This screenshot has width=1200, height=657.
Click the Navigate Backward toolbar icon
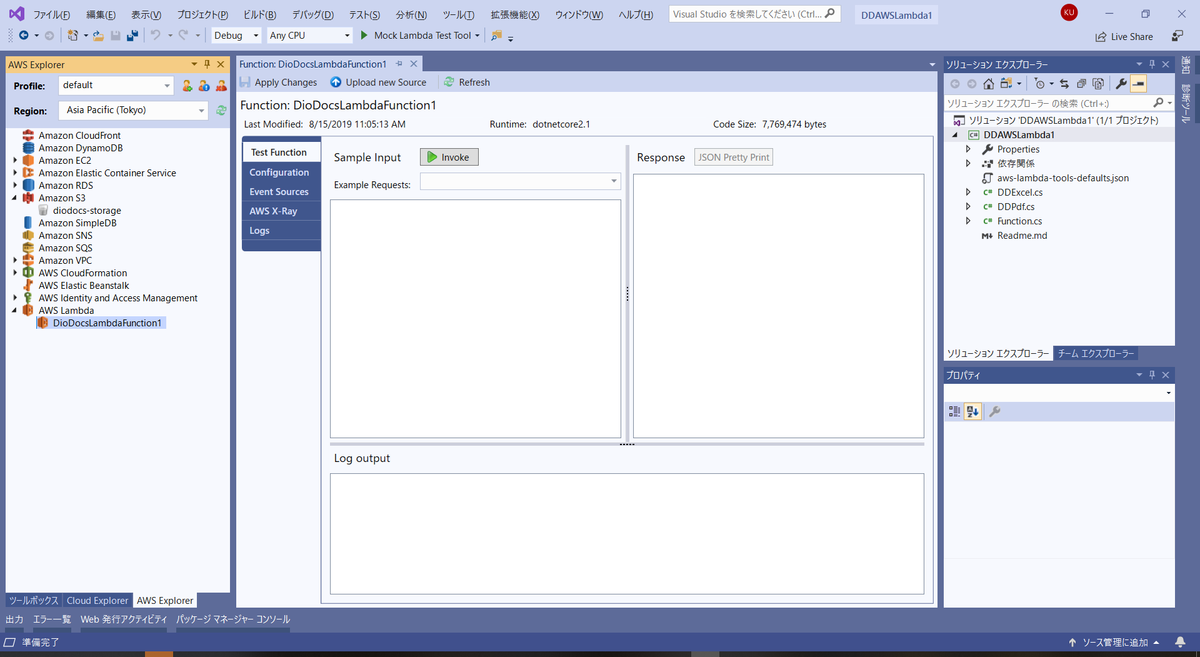(23, 35)
